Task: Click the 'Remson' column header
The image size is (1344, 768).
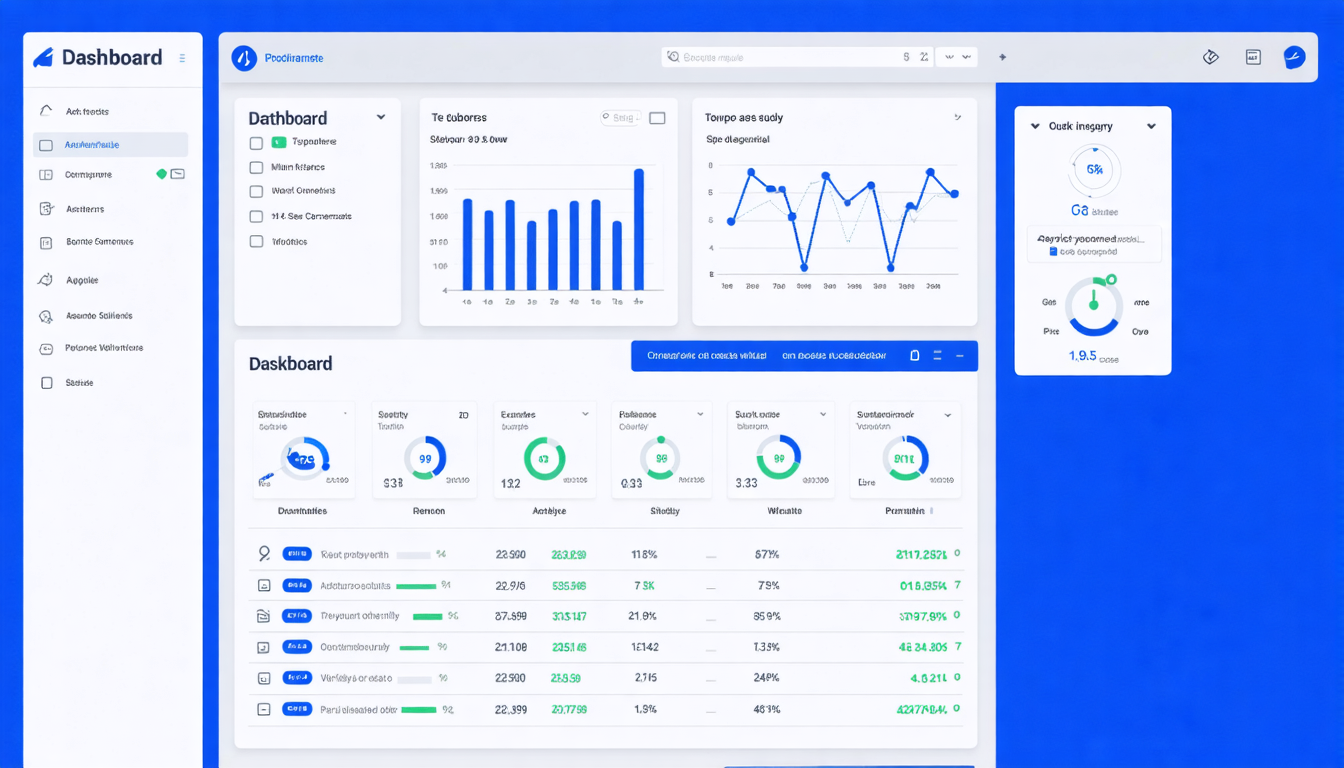Action: click(429, 511)
